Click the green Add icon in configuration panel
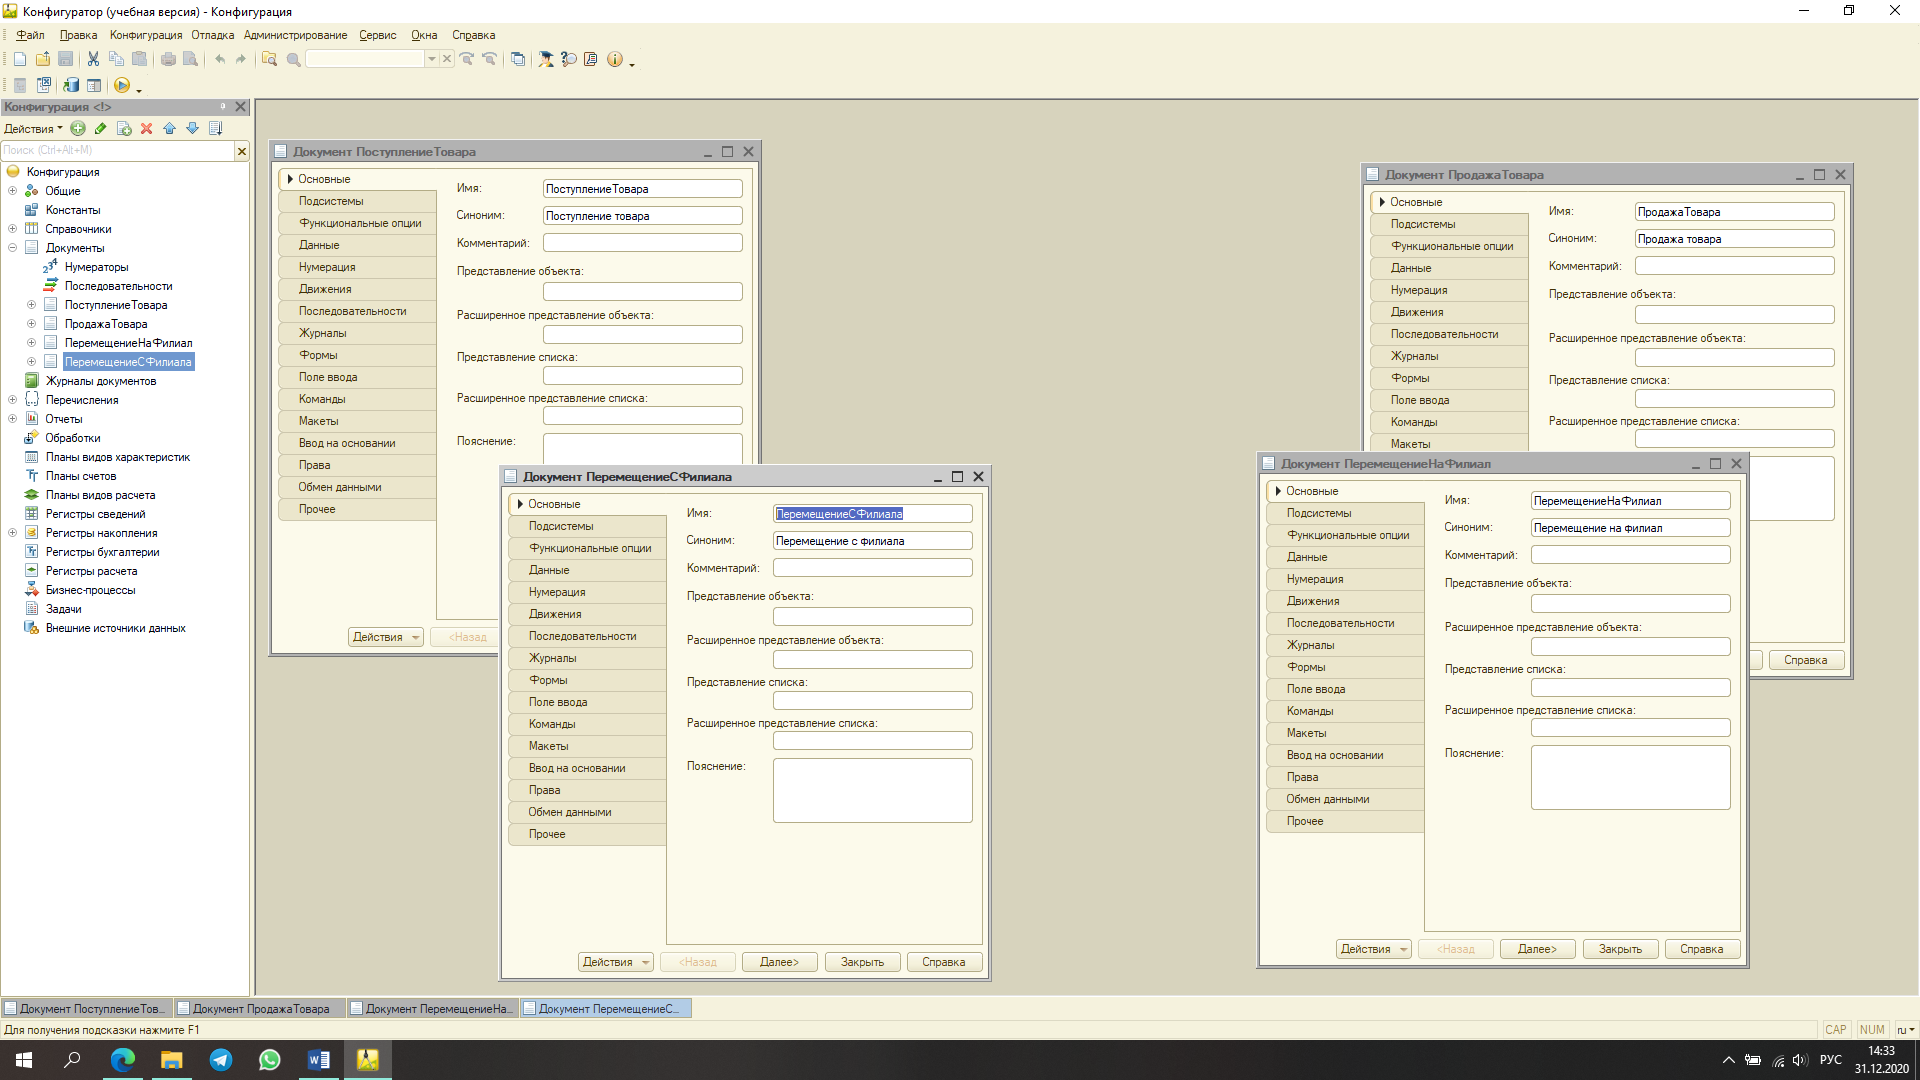1920x1080 pixels. (x=78, y=128)
